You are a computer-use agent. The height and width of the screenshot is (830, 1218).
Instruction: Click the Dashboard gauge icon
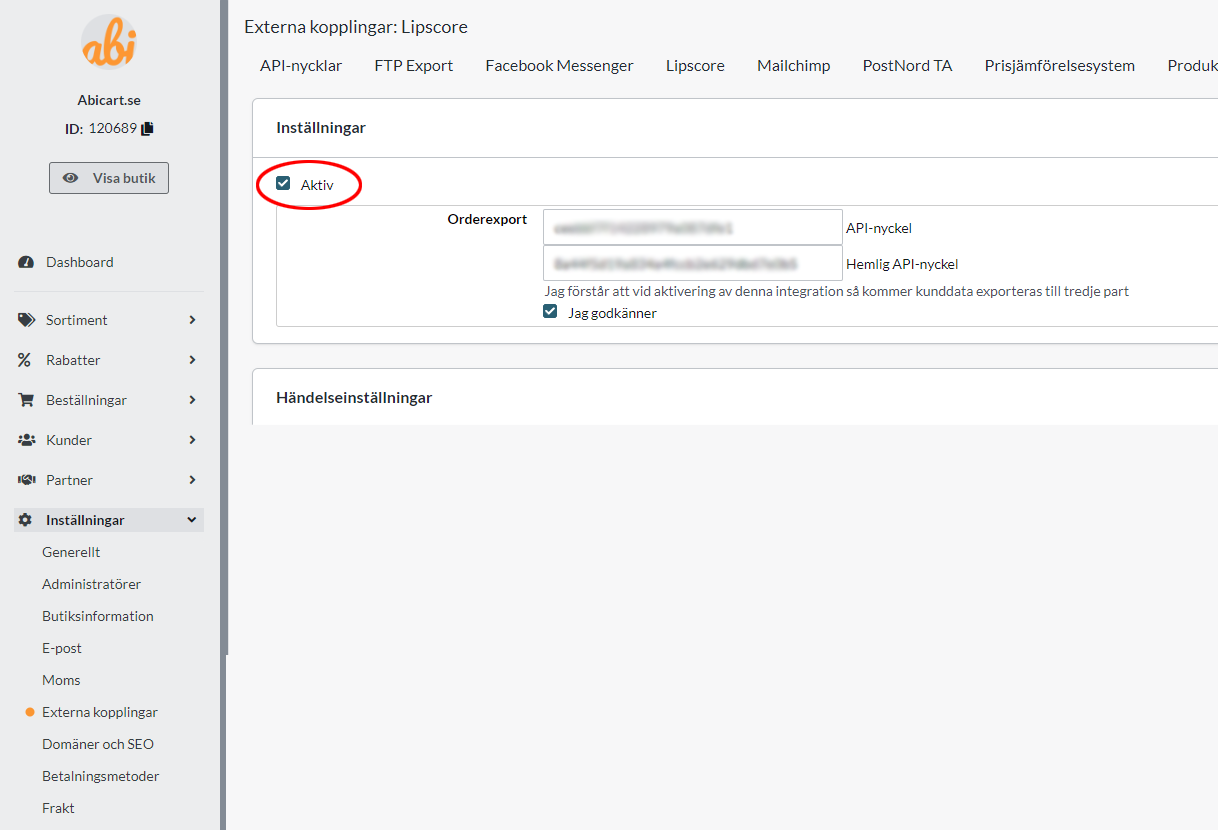pos(26,262)
